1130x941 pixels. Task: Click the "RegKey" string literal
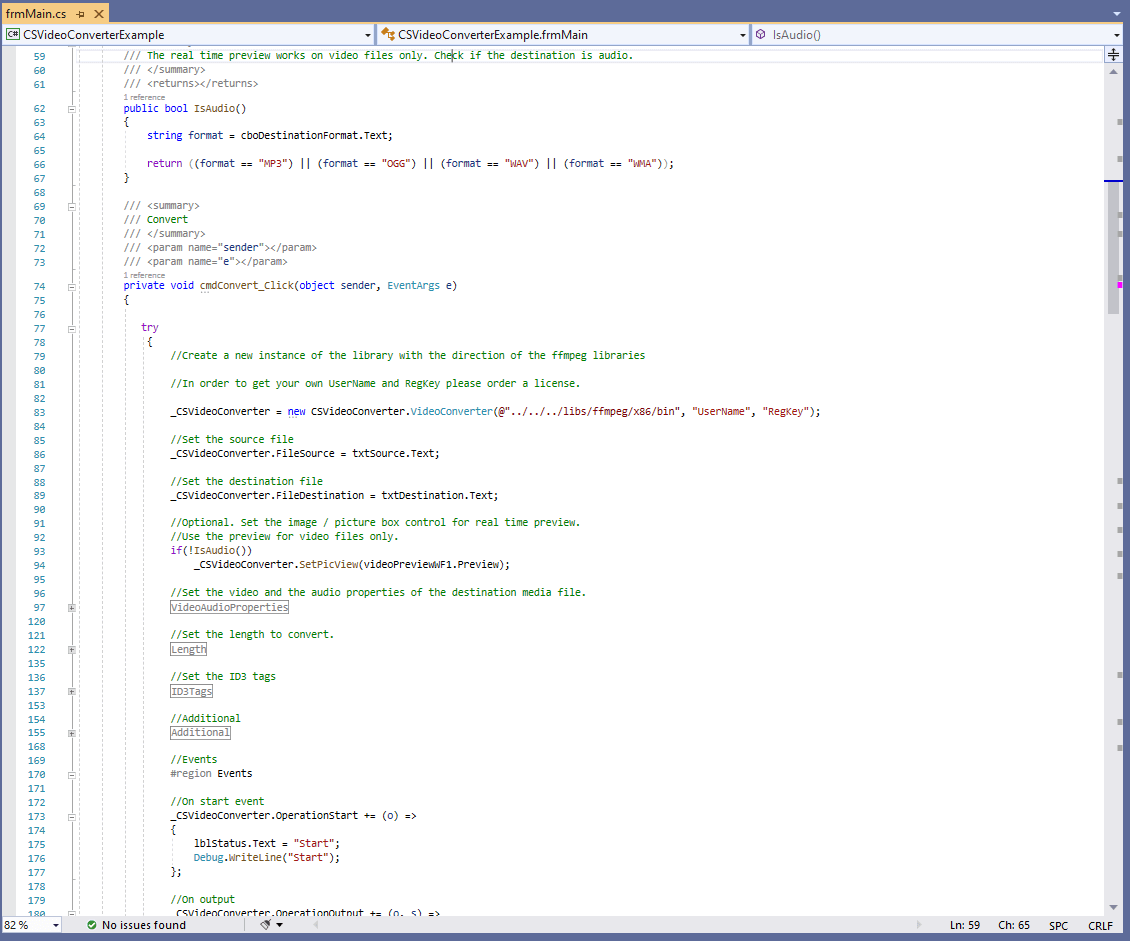(786, 411)
